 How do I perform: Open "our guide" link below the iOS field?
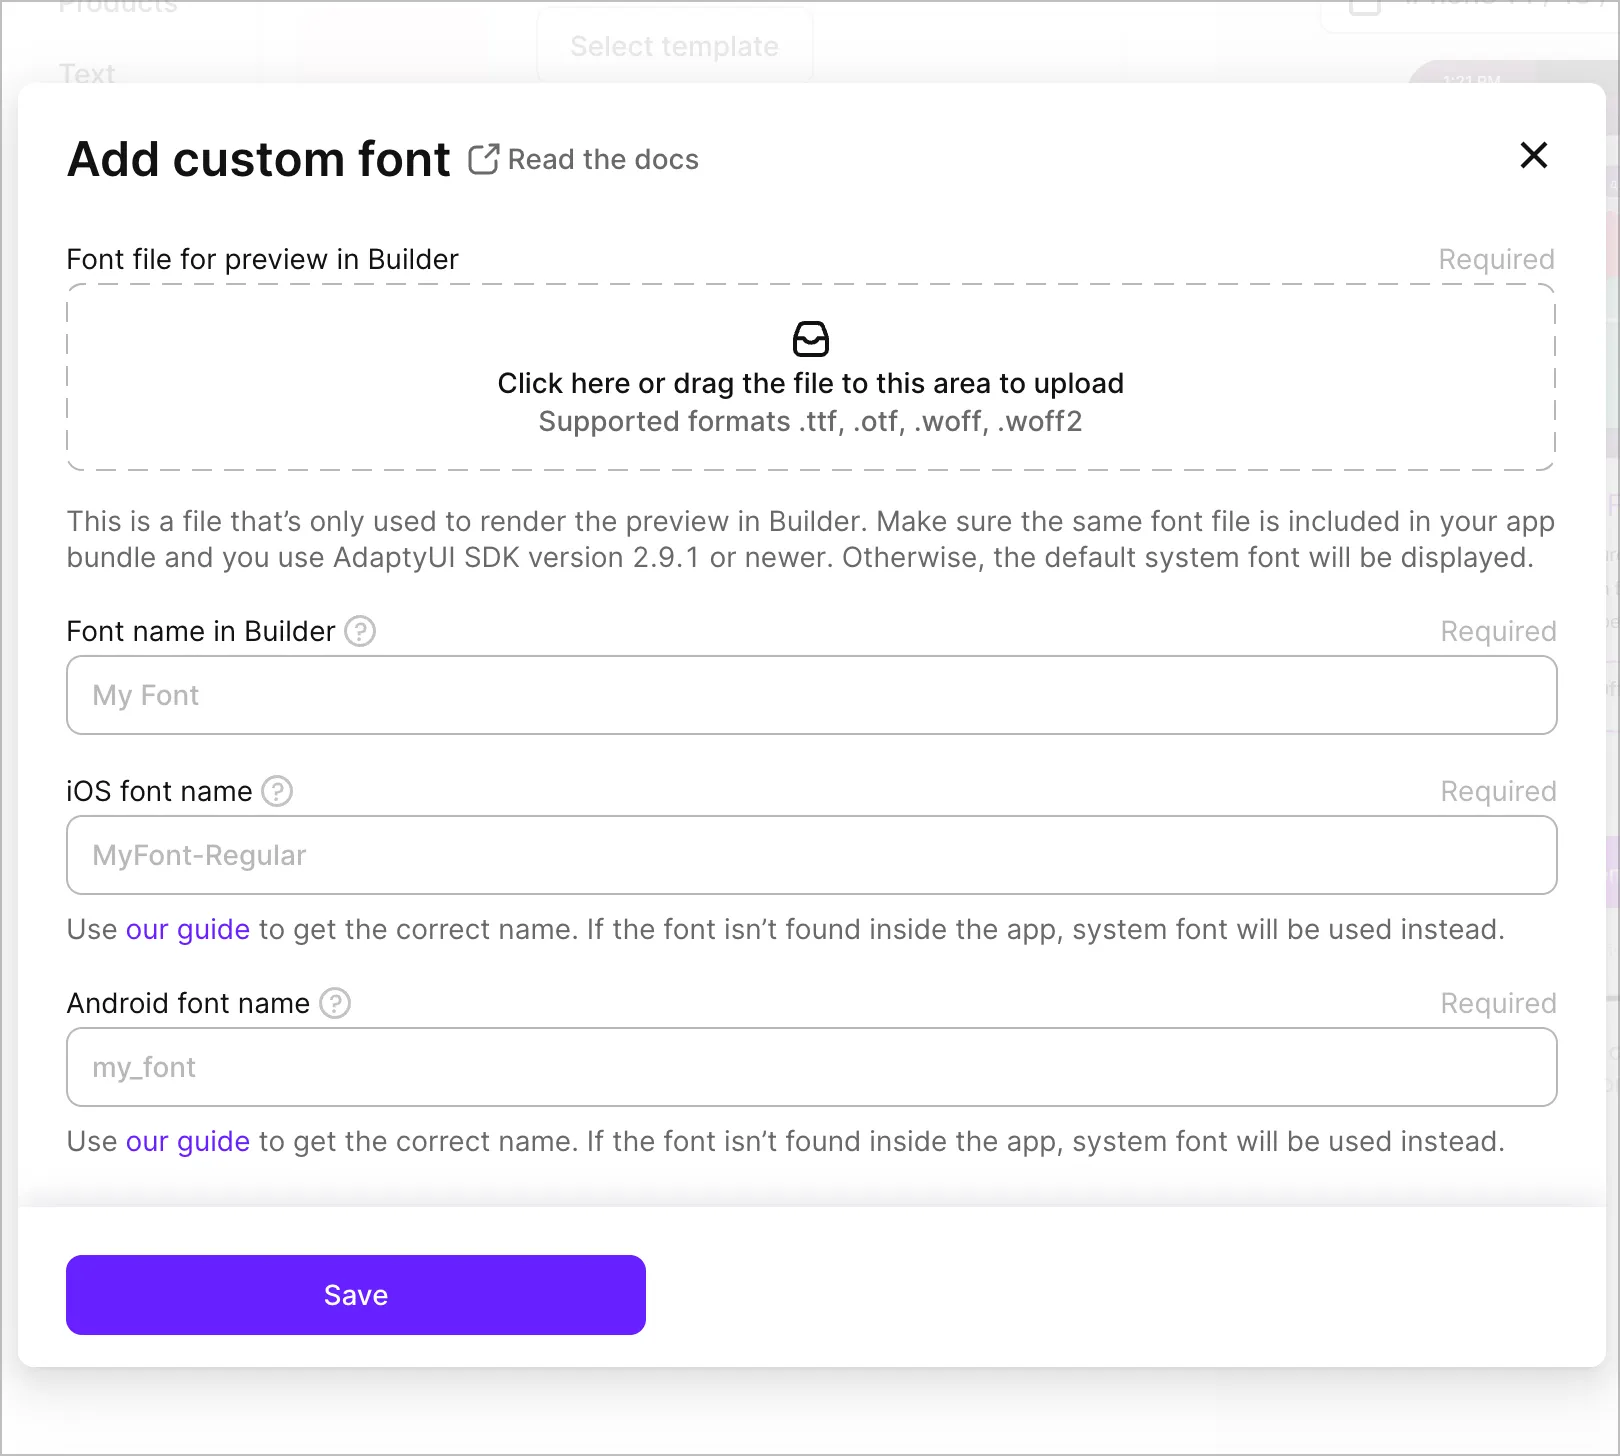coord(187,930)
